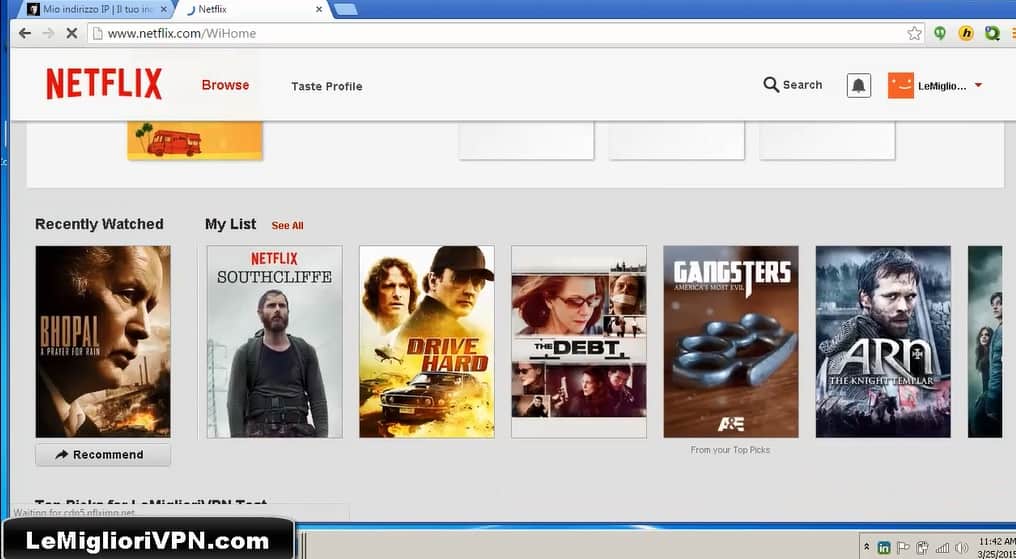Click the My List heading
Image resolution: width=1016 pixels, height=559 pixels.
231,224
